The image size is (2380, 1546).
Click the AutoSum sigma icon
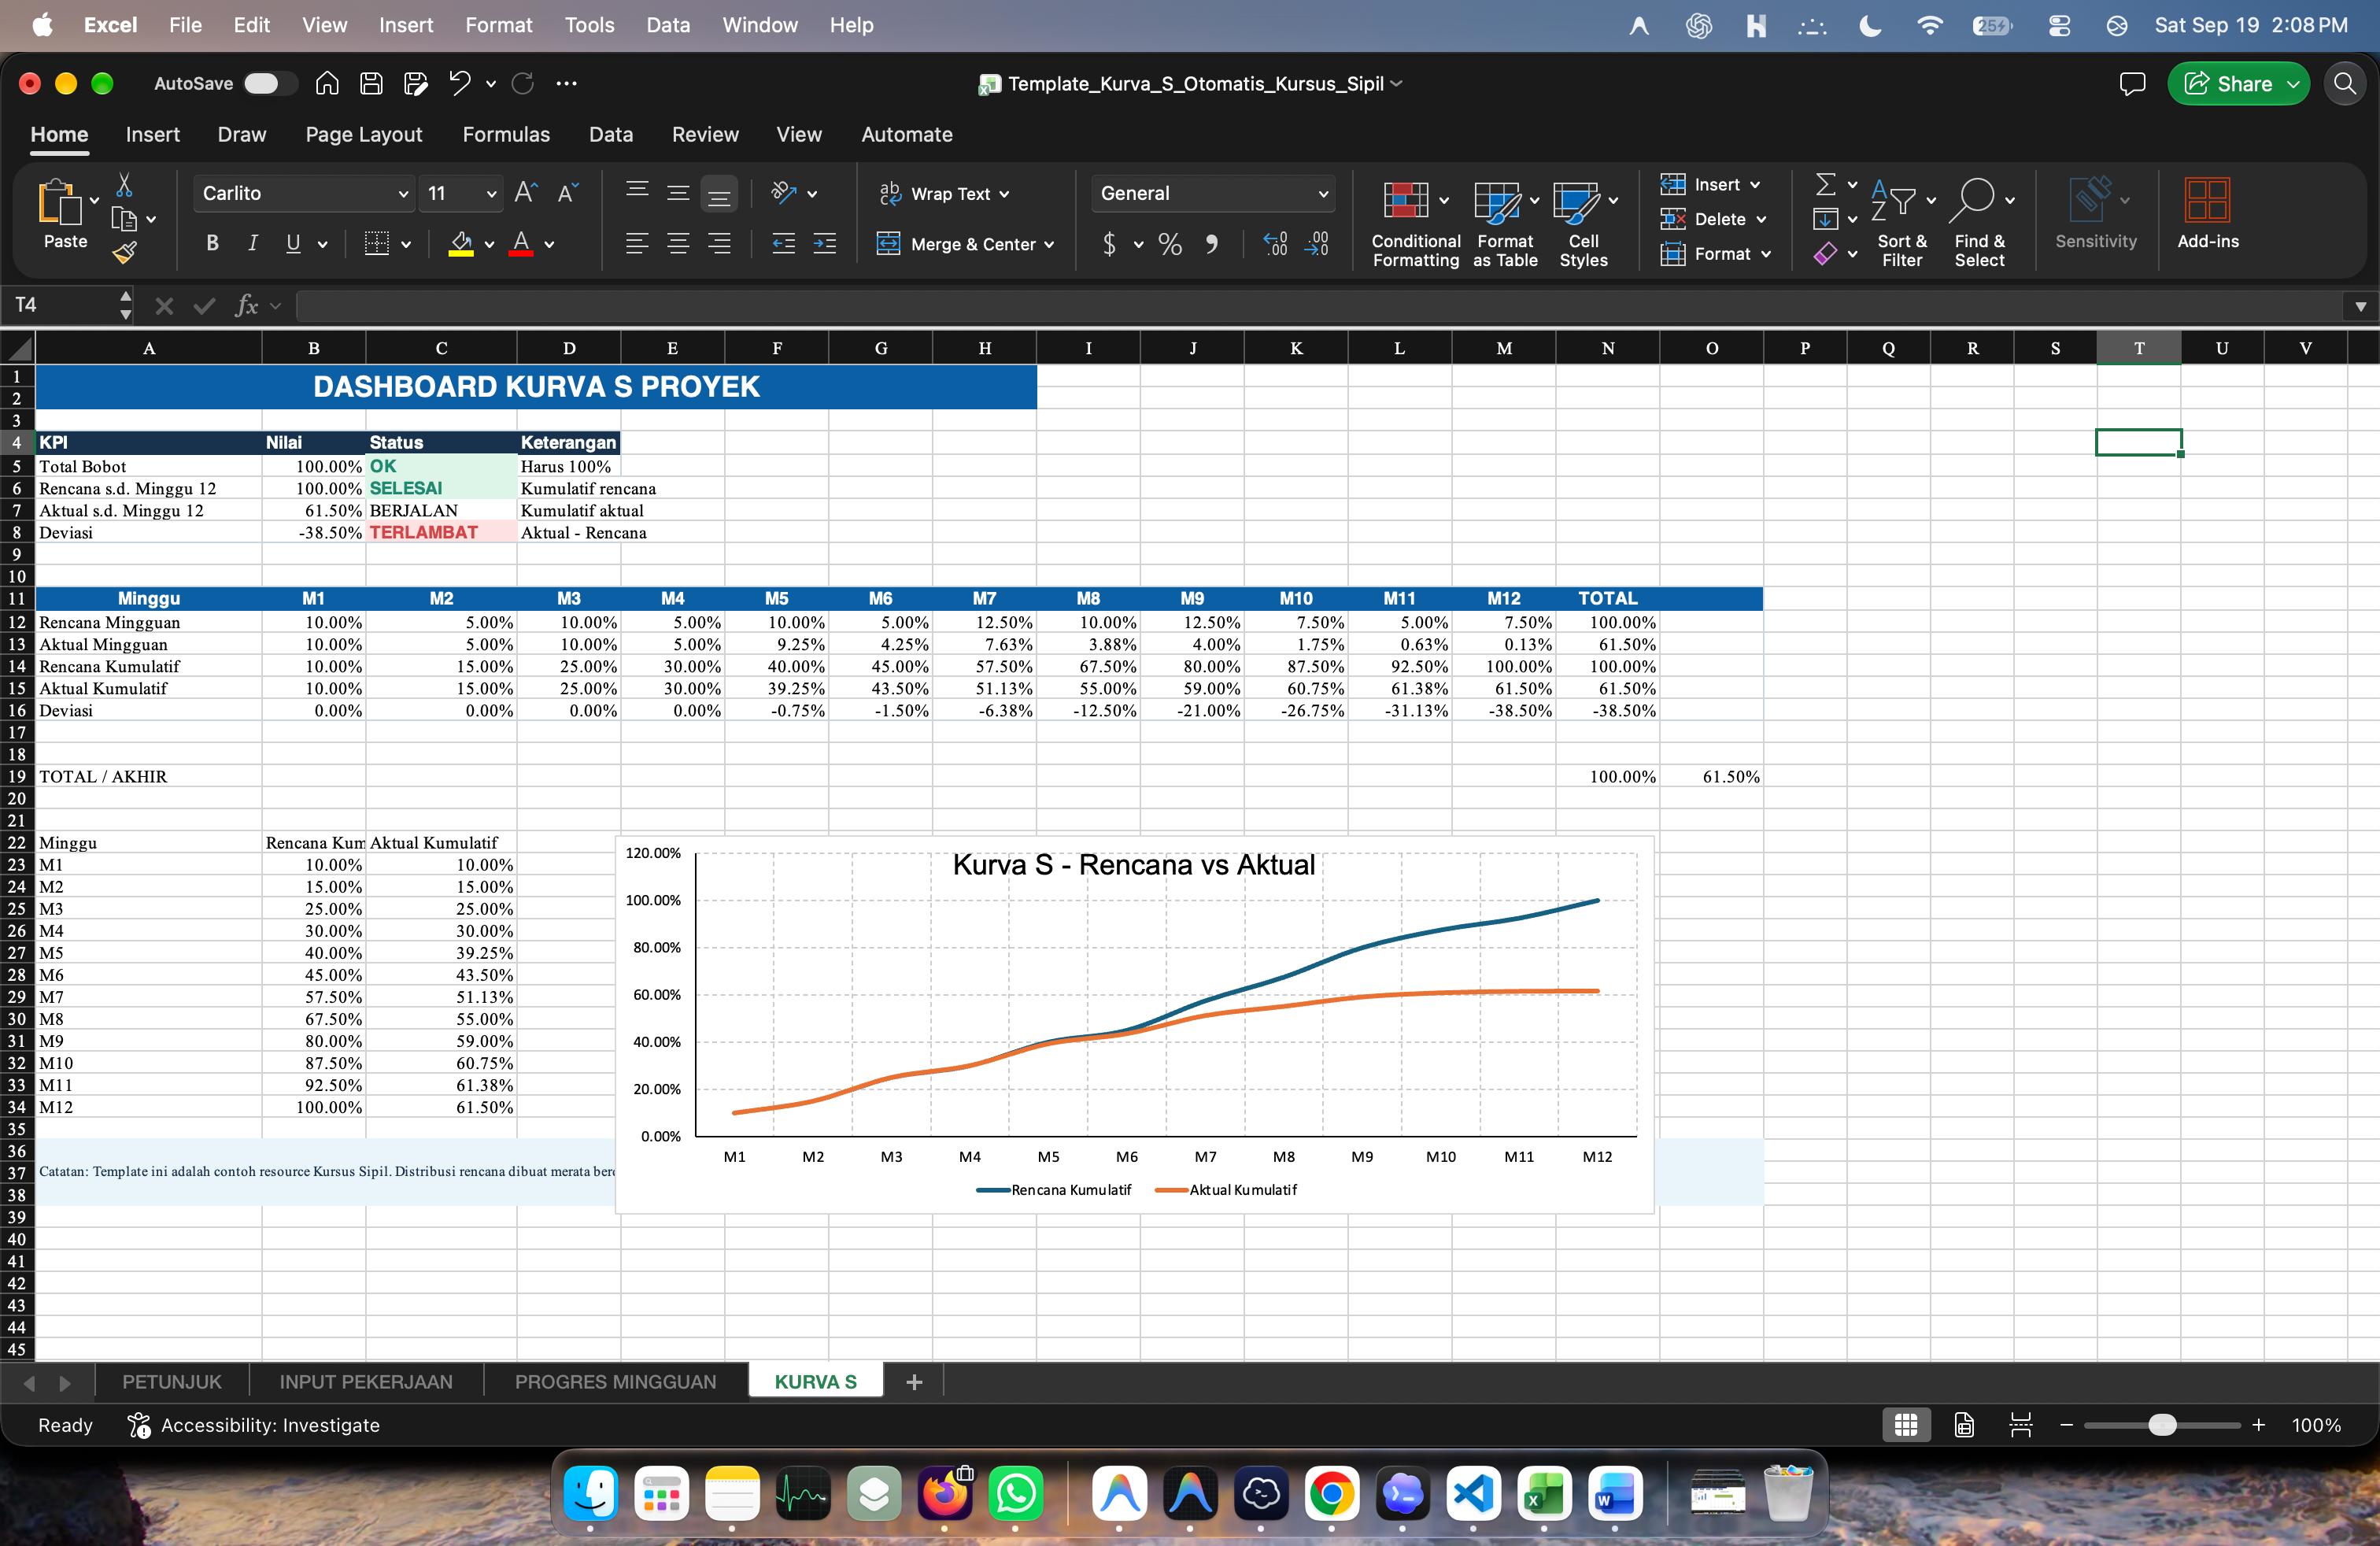click(1825, 185)
